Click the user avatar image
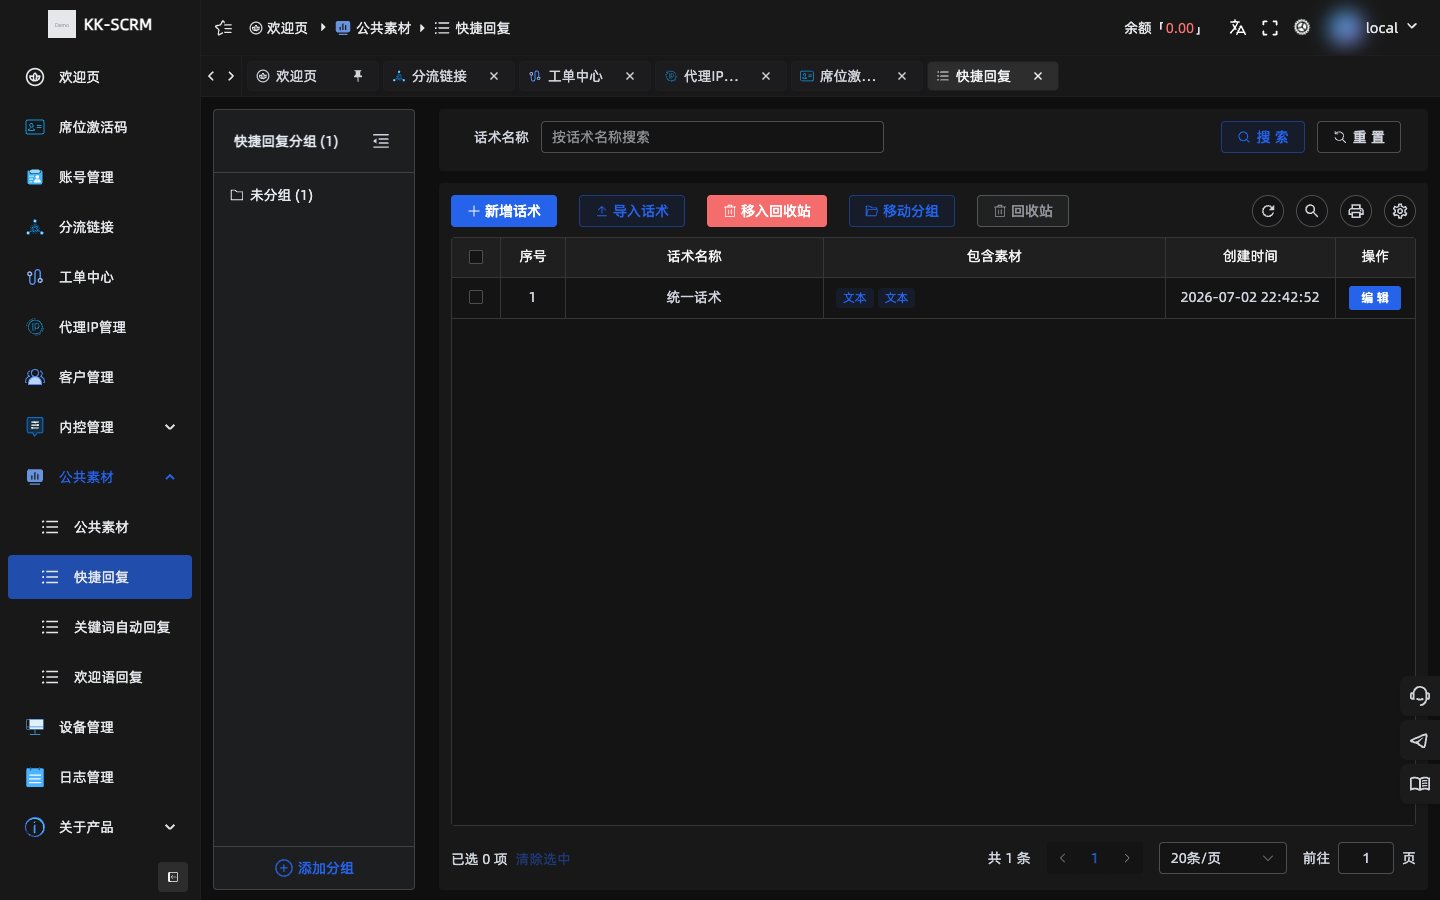The height and width of the screenshot is (900, 1440). point(1345,28)
